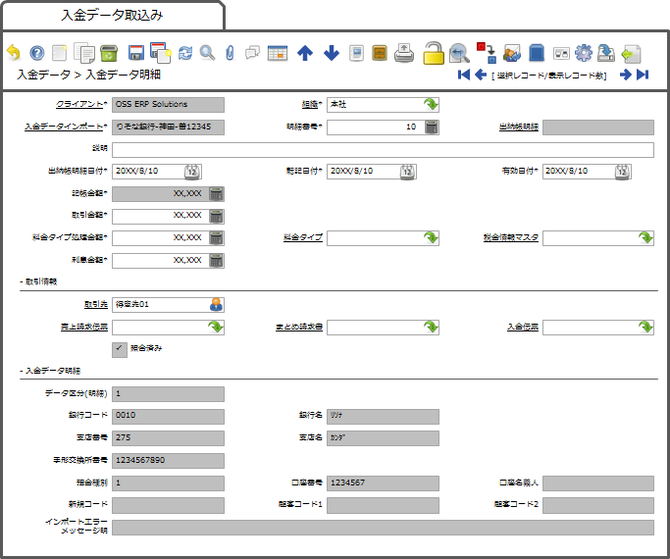Go to parent record with blue up arrow
The height and width of the screenshot is (559, 670).
tap(305, 53)
